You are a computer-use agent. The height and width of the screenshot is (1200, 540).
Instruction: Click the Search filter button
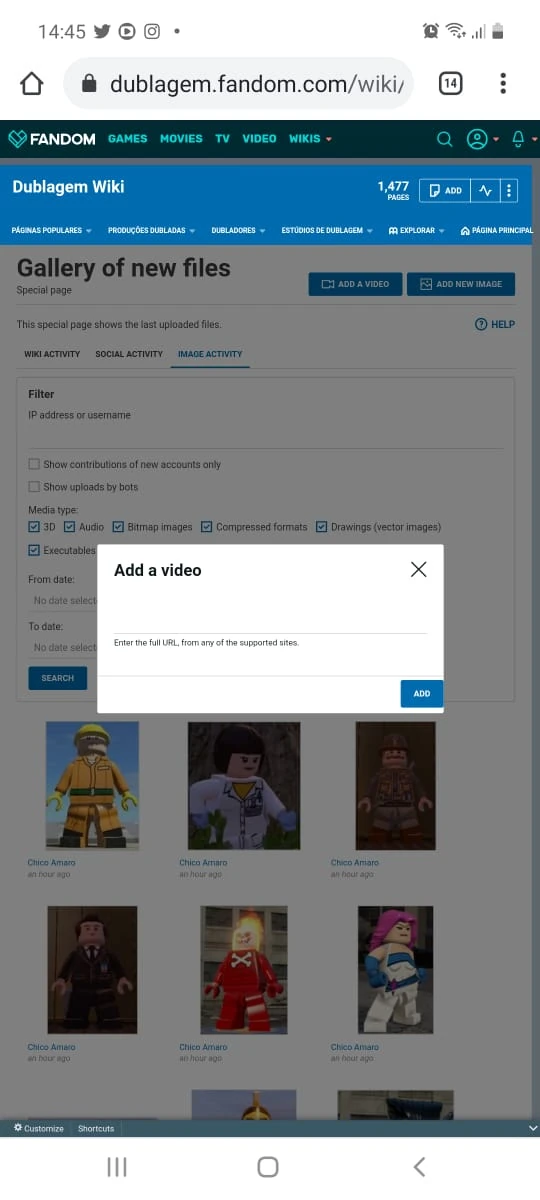[x=57, y=678]
